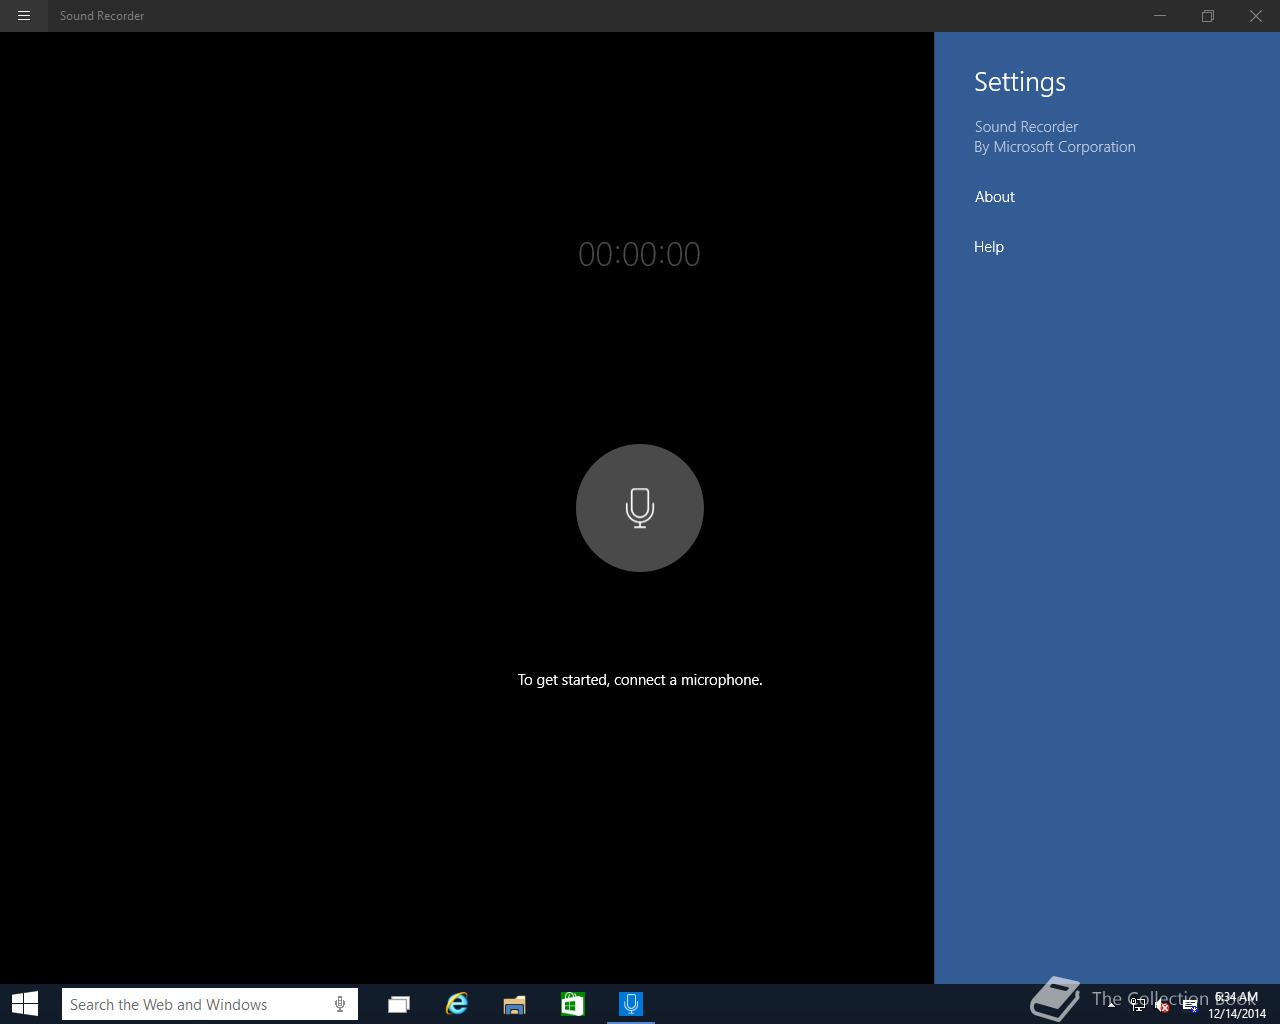
Task: Open File Explorer from the taskbar
Action: click(x=514, y=1004)
